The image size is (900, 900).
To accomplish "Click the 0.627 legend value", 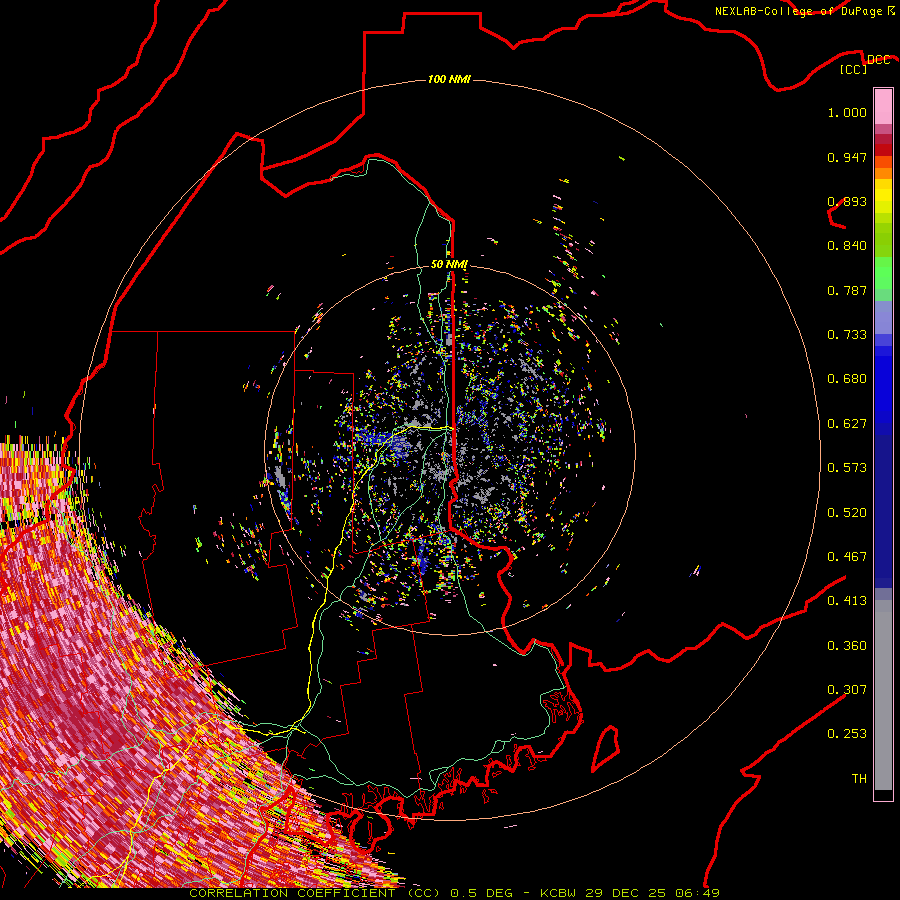I will pos(847,424).
